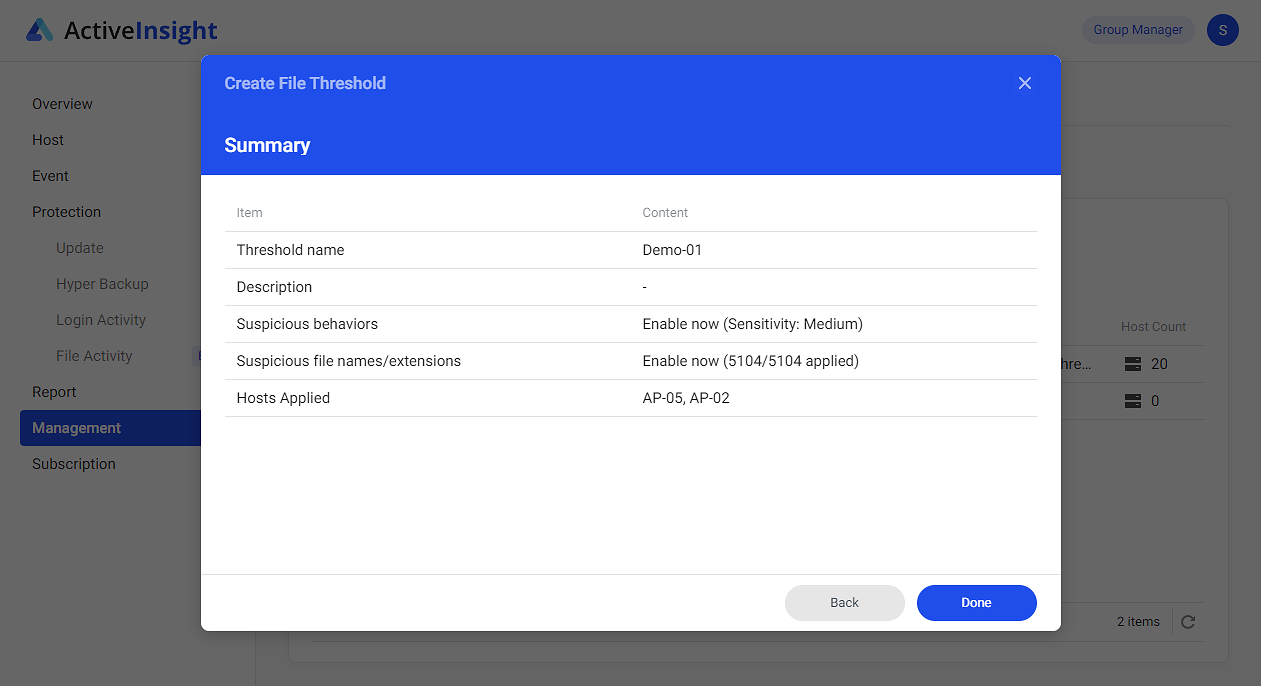Click Done to finish creating the threshold
Screen dimensions: 1261x686
976,602
